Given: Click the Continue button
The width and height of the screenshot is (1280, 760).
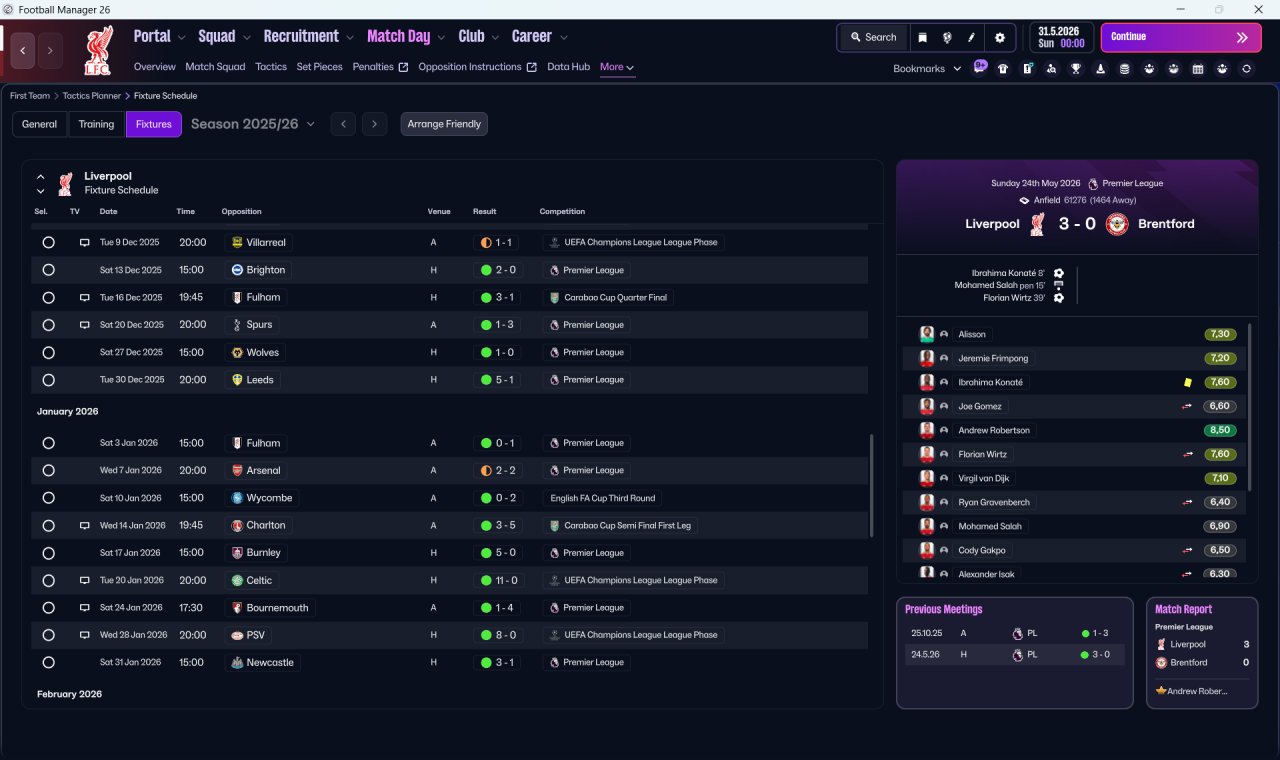Looking at the screenshot, I should (1181, 37).
